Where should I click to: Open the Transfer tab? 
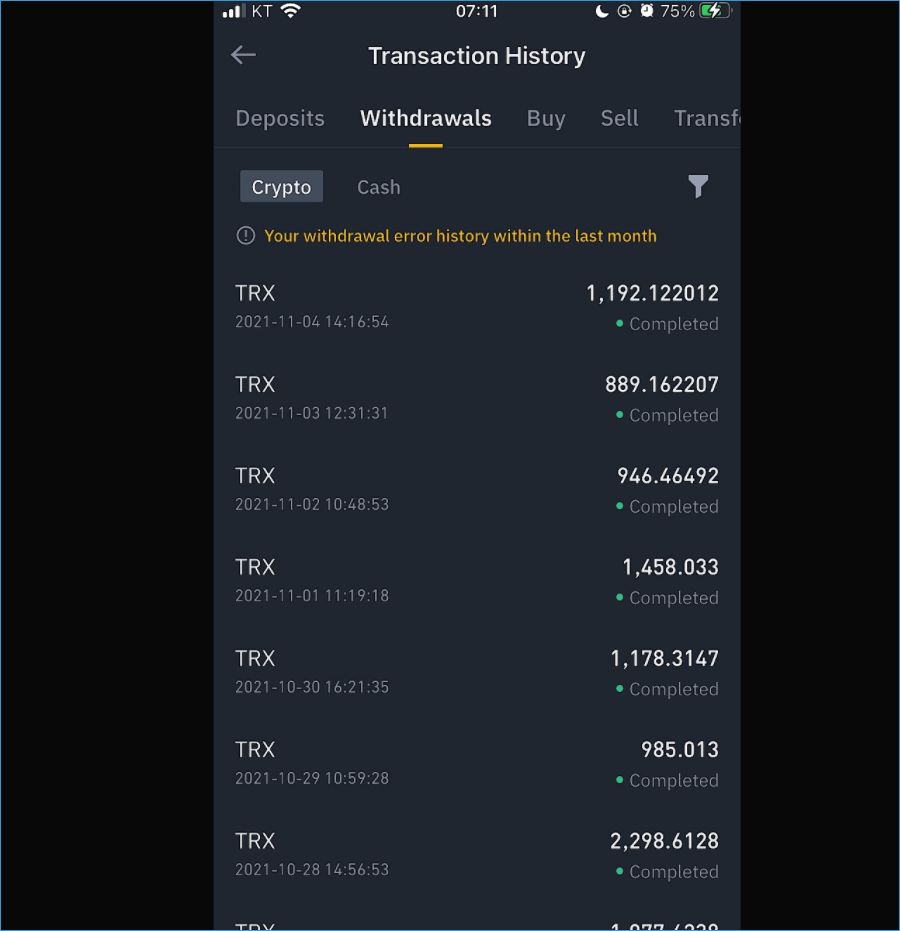click(706, 118)
